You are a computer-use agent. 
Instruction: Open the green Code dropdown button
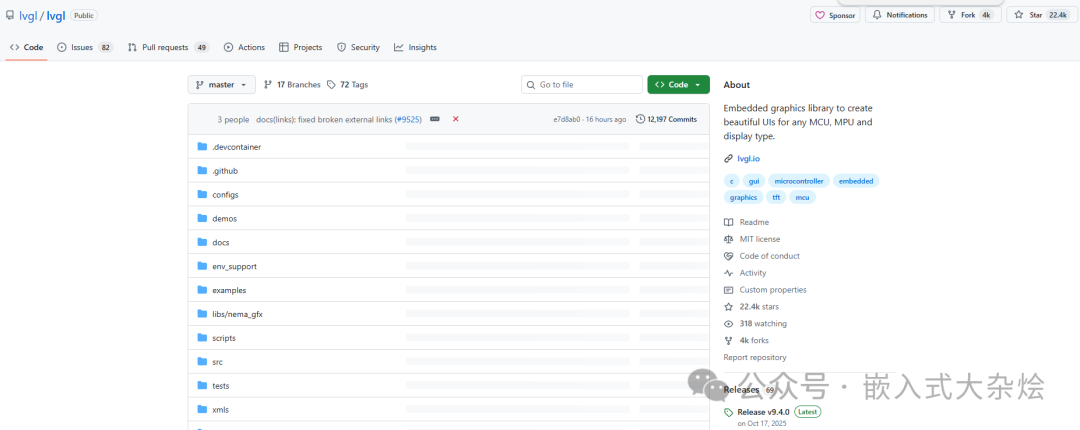(678, 85)
